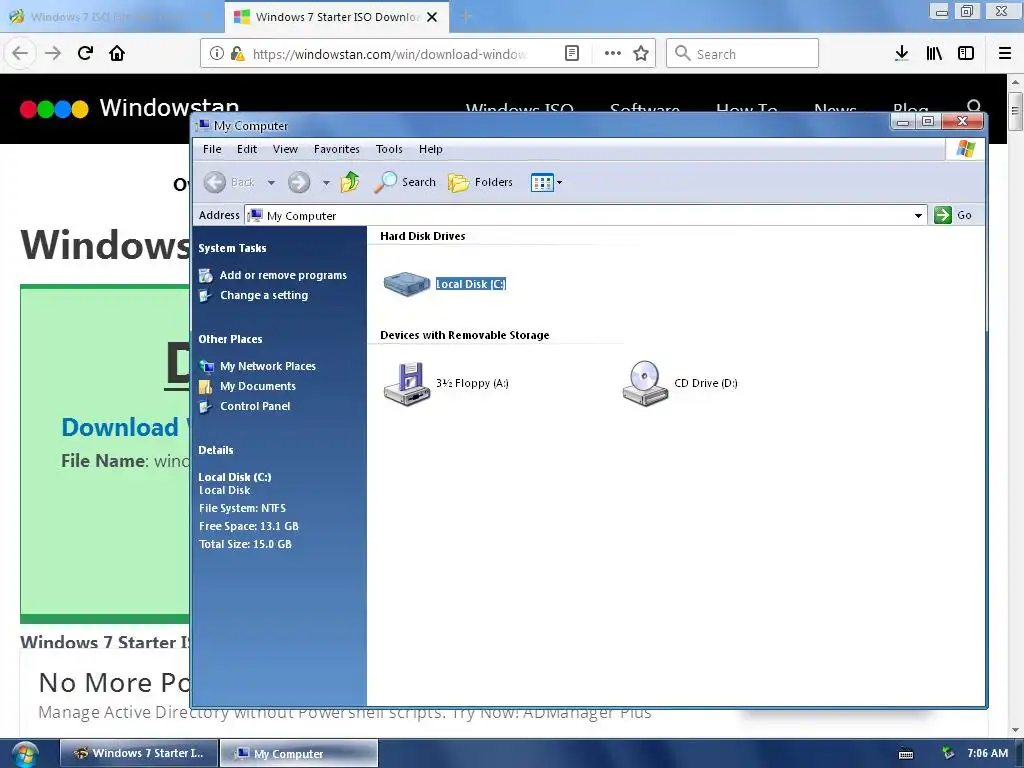Open the browser downloads arrow
The width and height of the screenshot is (1024, 768).
pyautogui.click(x=901, y=54)
